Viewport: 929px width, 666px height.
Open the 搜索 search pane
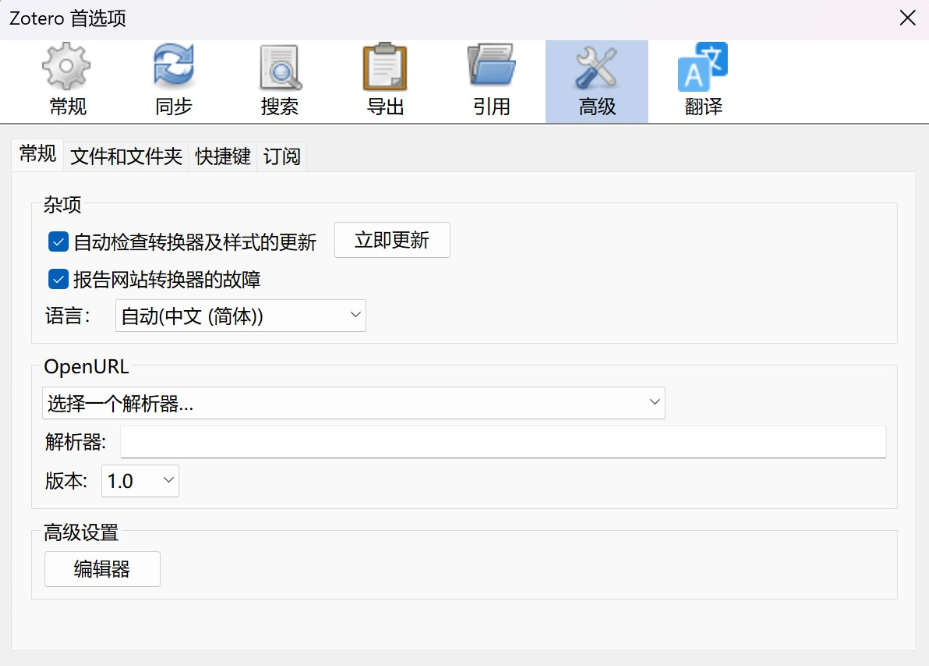click(x=279, y=81)
